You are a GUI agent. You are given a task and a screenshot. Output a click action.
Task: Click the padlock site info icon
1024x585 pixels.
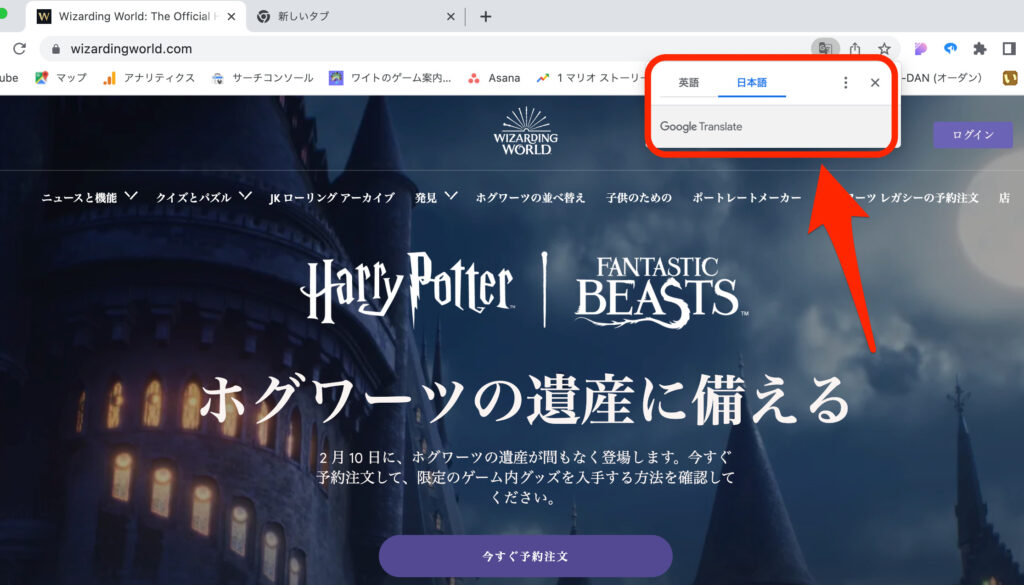(x=56, y=49)
